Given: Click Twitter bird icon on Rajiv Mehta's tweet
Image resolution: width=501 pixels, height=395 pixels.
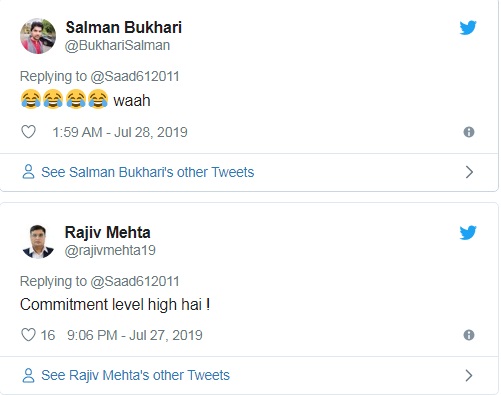Looking at the screenshot, I should point(468,233).
